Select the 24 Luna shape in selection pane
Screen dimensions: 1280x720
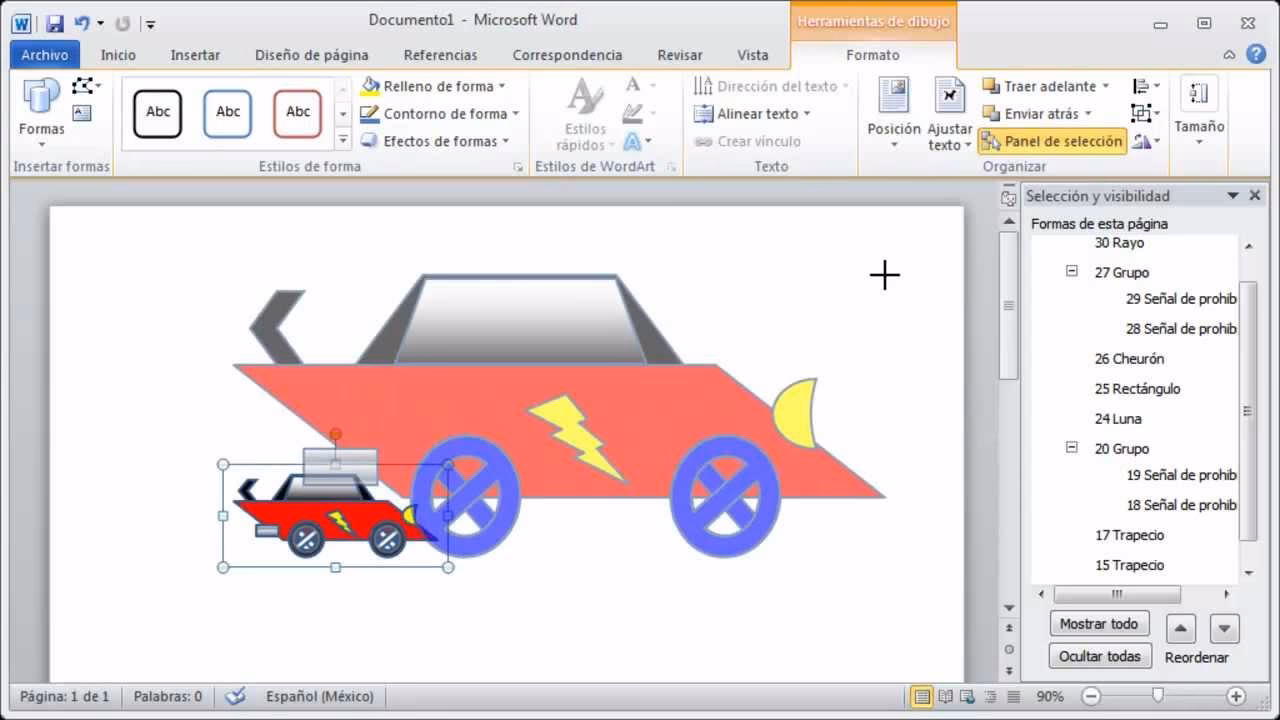1117,418
